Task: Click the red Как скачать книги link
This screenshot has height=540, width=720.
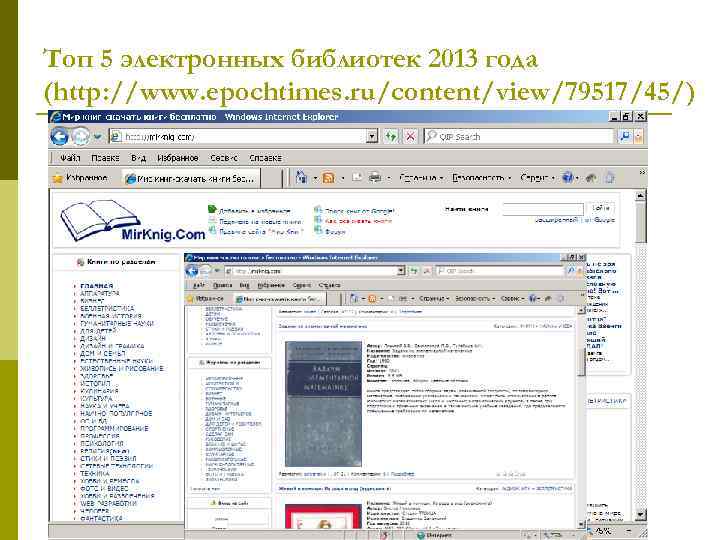Action: [358, 221]
